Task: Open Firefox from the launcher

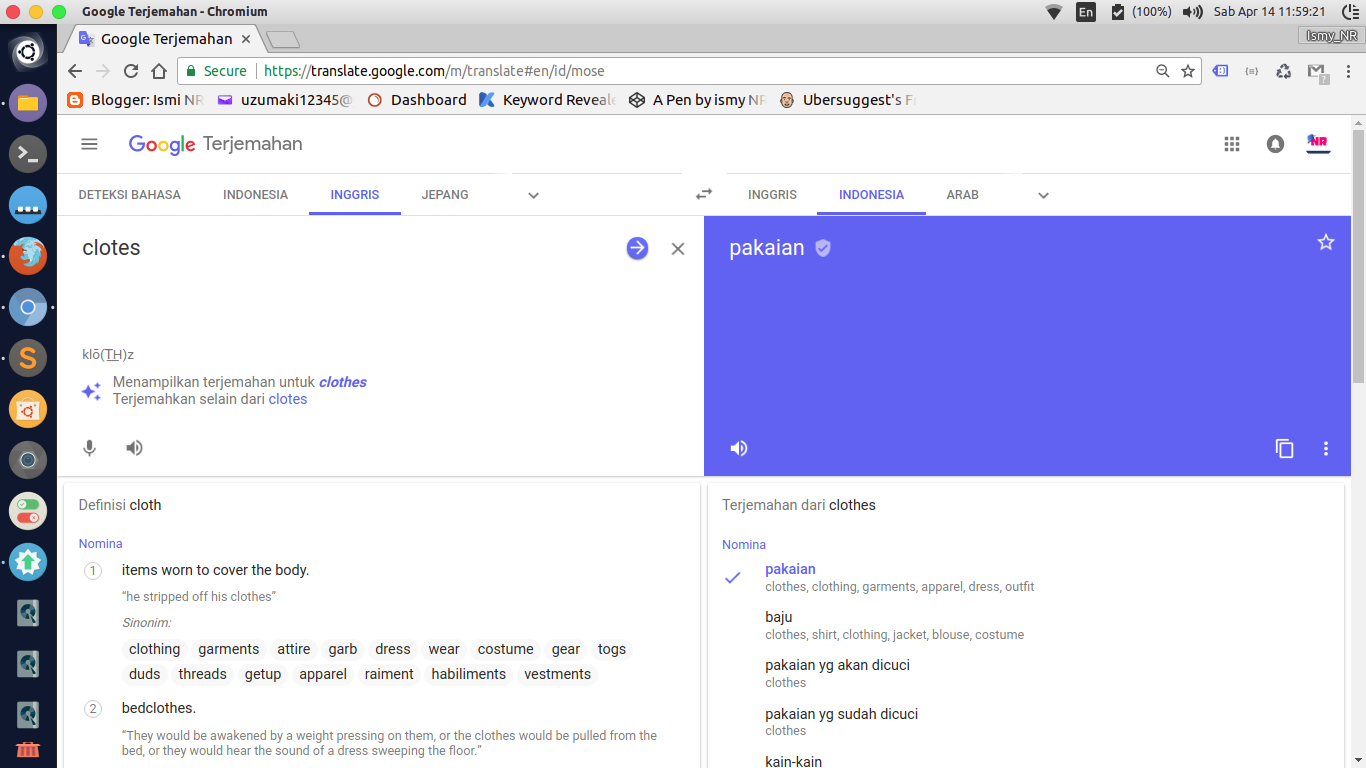Action: [x=28, y=256]
